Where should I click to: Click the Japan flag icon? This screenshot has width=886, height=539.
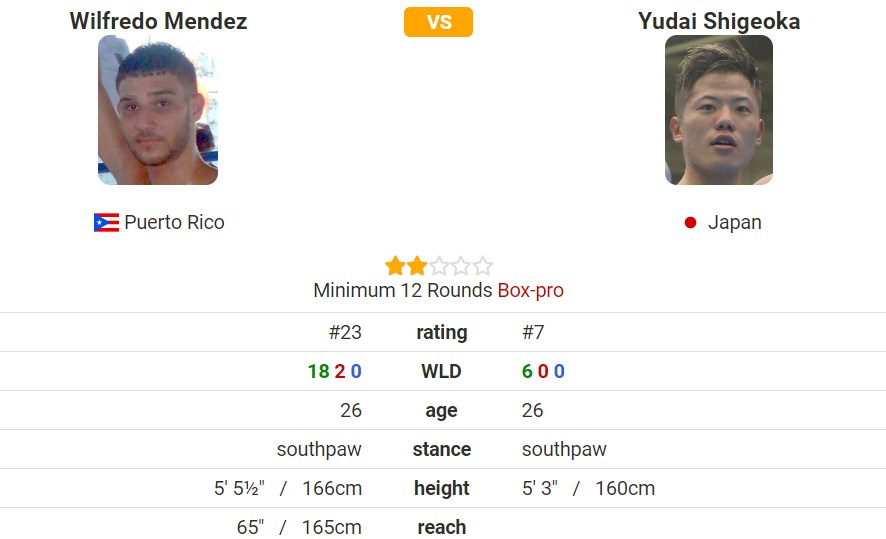pos(690,223)
